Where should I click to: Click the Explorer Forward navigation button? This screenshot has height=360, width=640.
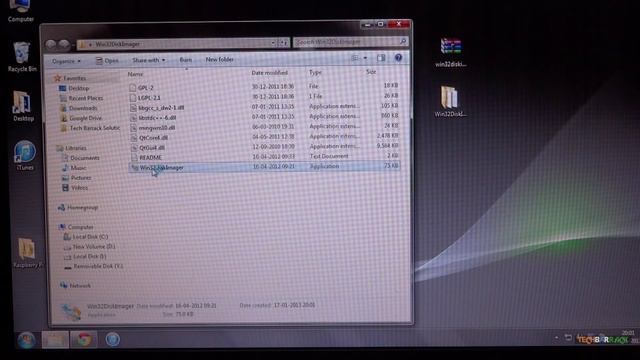(64, 44)
